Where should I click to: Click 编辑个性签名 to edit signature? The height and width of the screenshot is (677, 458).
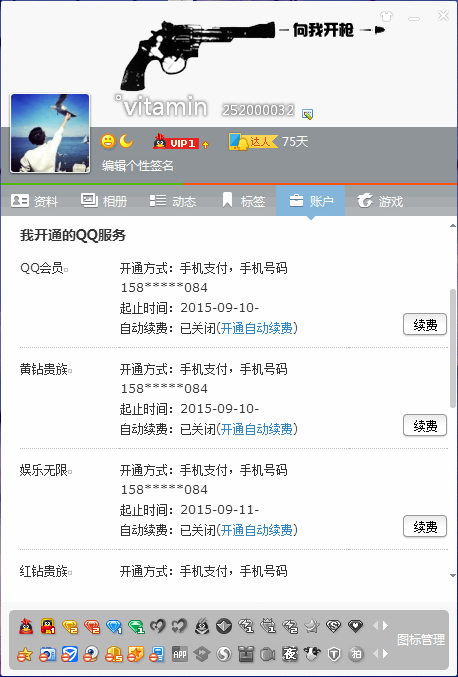[138, 165]
